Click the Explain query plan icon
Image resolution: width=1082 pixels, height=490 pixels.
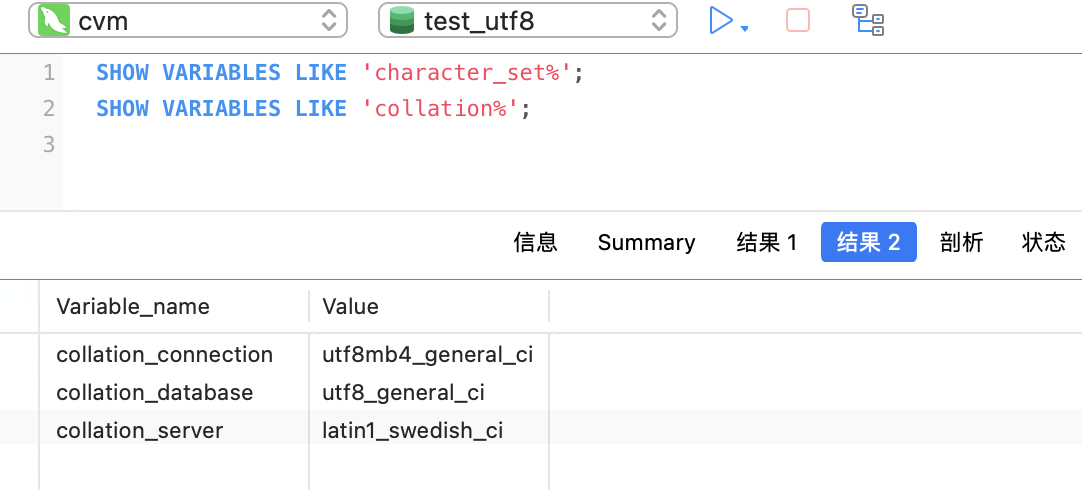pyautogui.click(x=867, y=20)
